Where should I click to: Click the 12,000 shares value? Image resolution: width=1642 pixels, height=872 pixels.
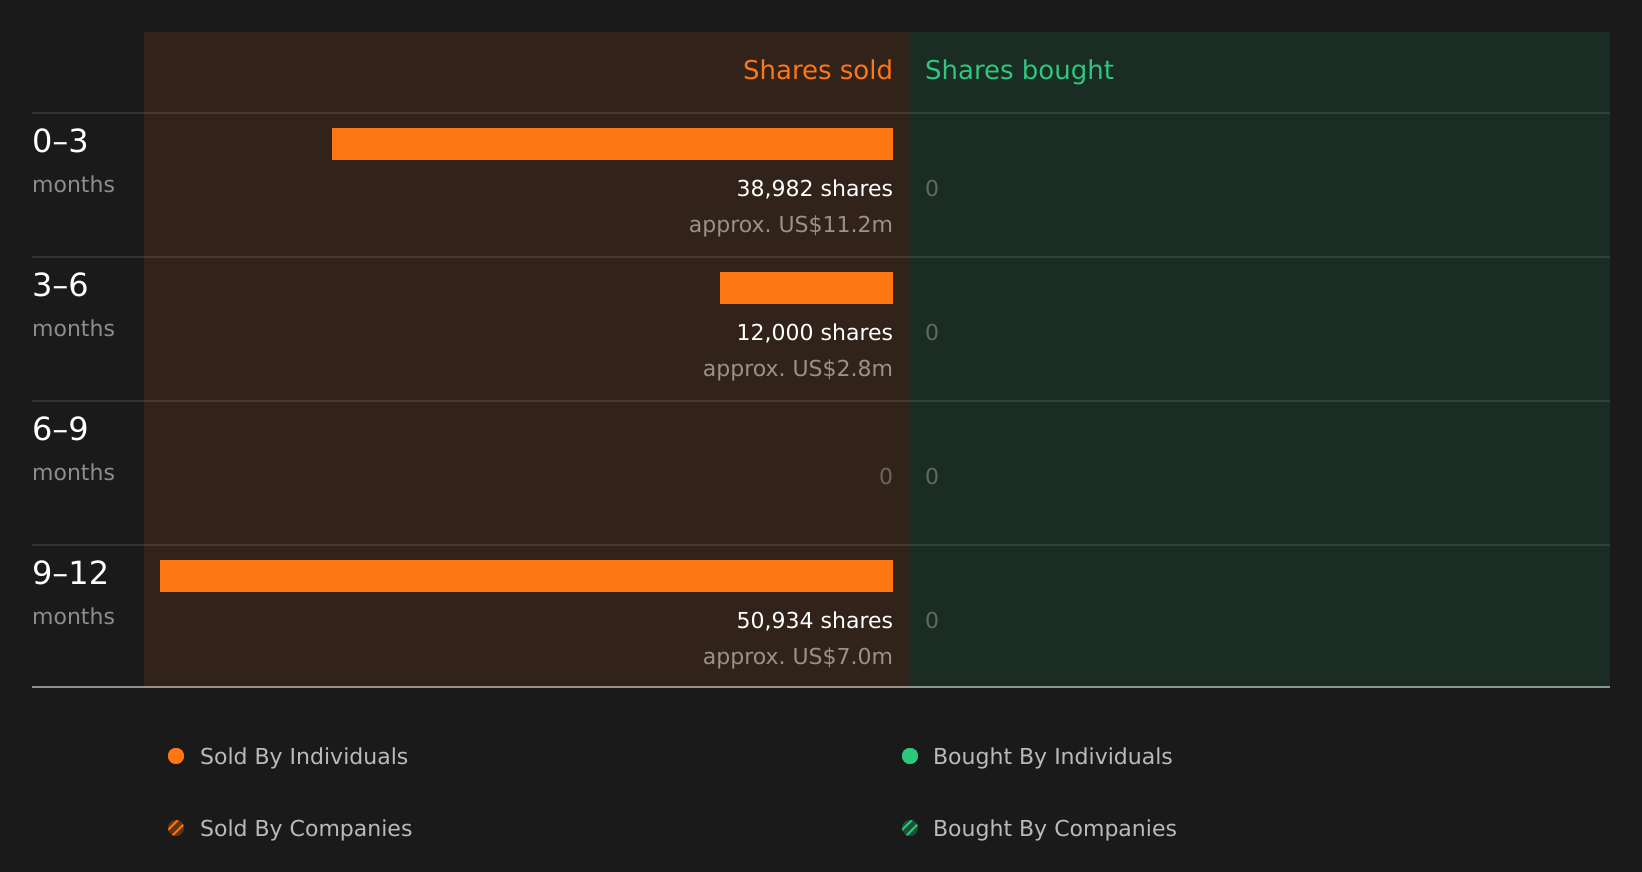tap(815, 333)
